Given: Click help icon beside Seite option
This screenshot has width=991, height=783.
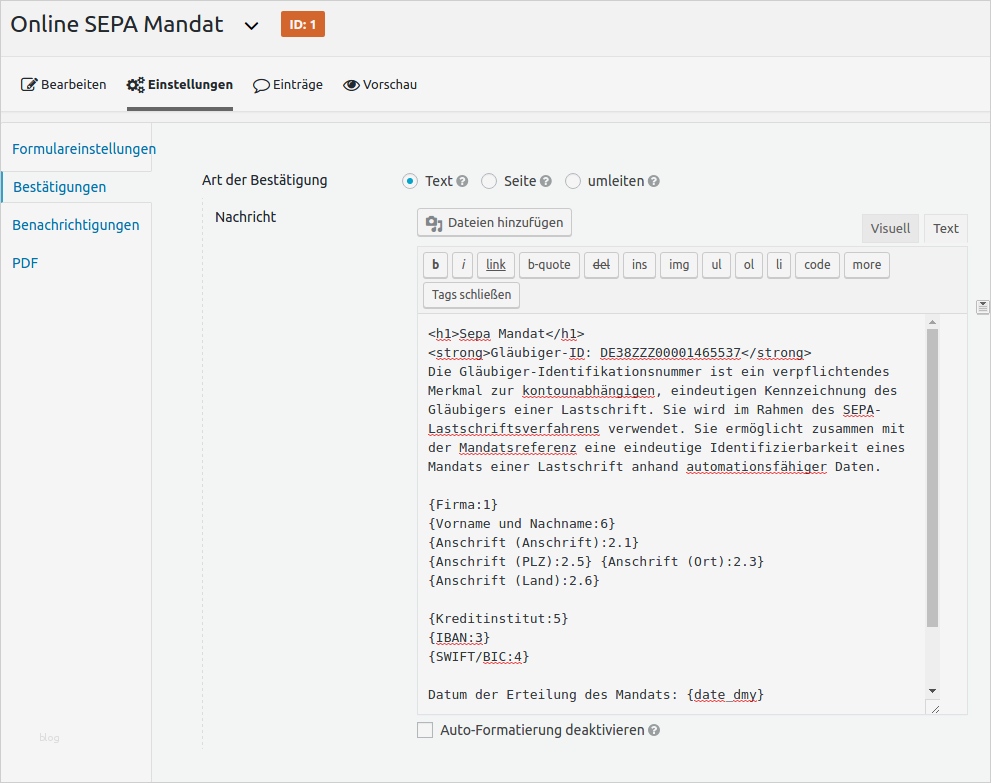Looking at the screenshot, I should 546,182.
